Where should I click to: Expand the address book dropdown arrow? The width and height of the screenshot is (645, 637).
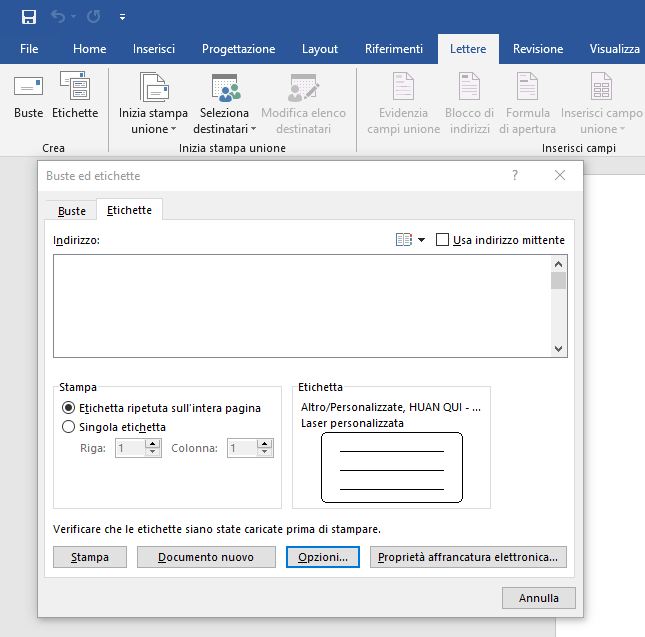(421, 240)
